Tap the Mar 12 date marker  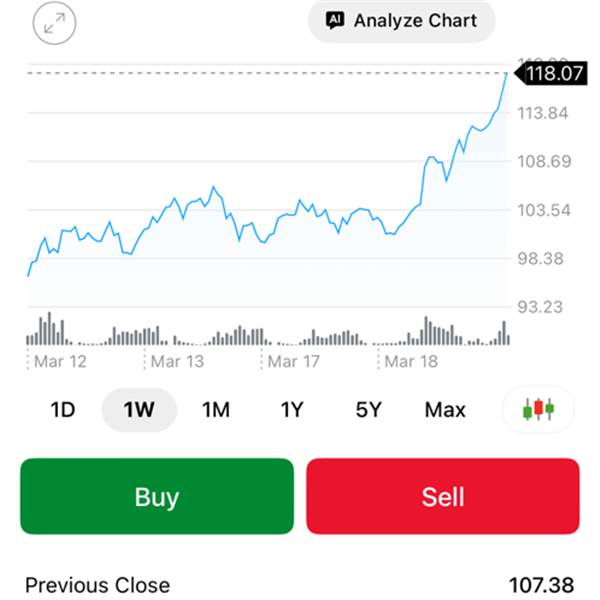60,361
